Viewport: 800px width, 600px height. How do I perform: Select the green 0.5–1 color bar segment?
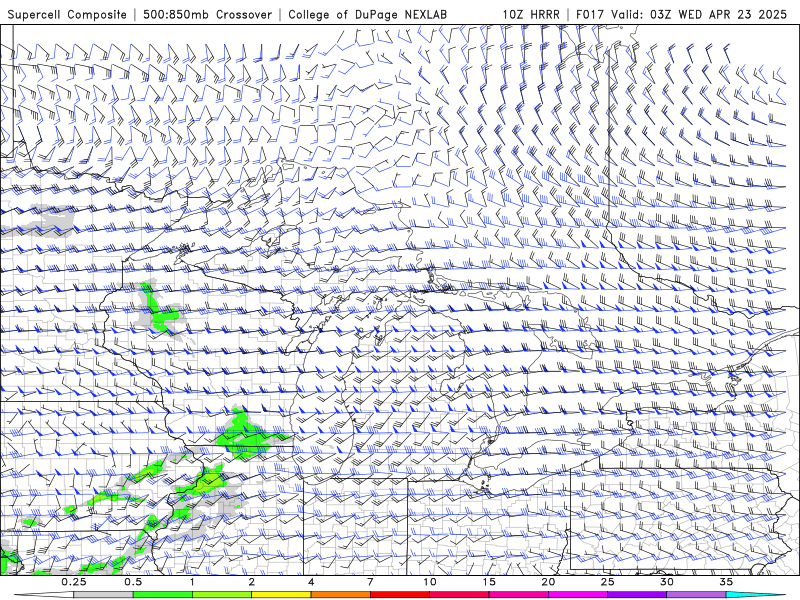[162, 595]
